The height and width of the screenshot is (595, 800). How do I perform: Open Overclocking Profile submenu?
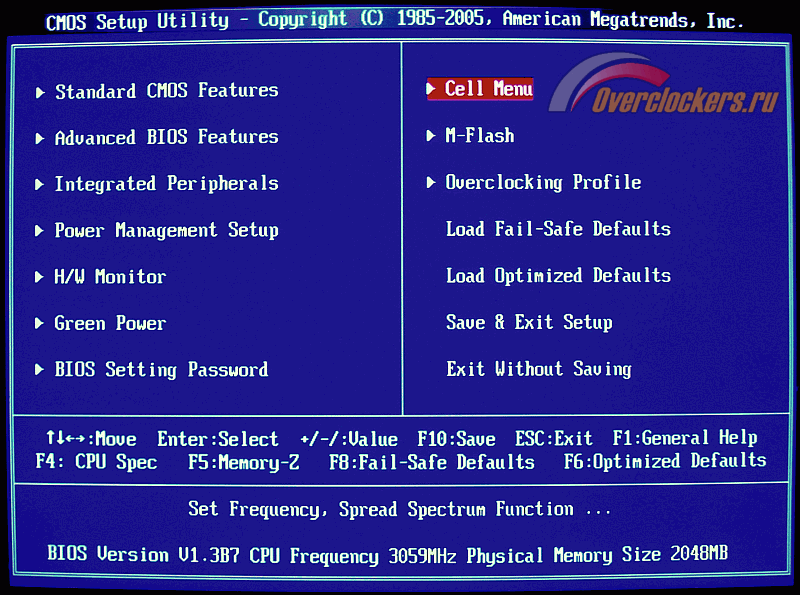[543, 182]
